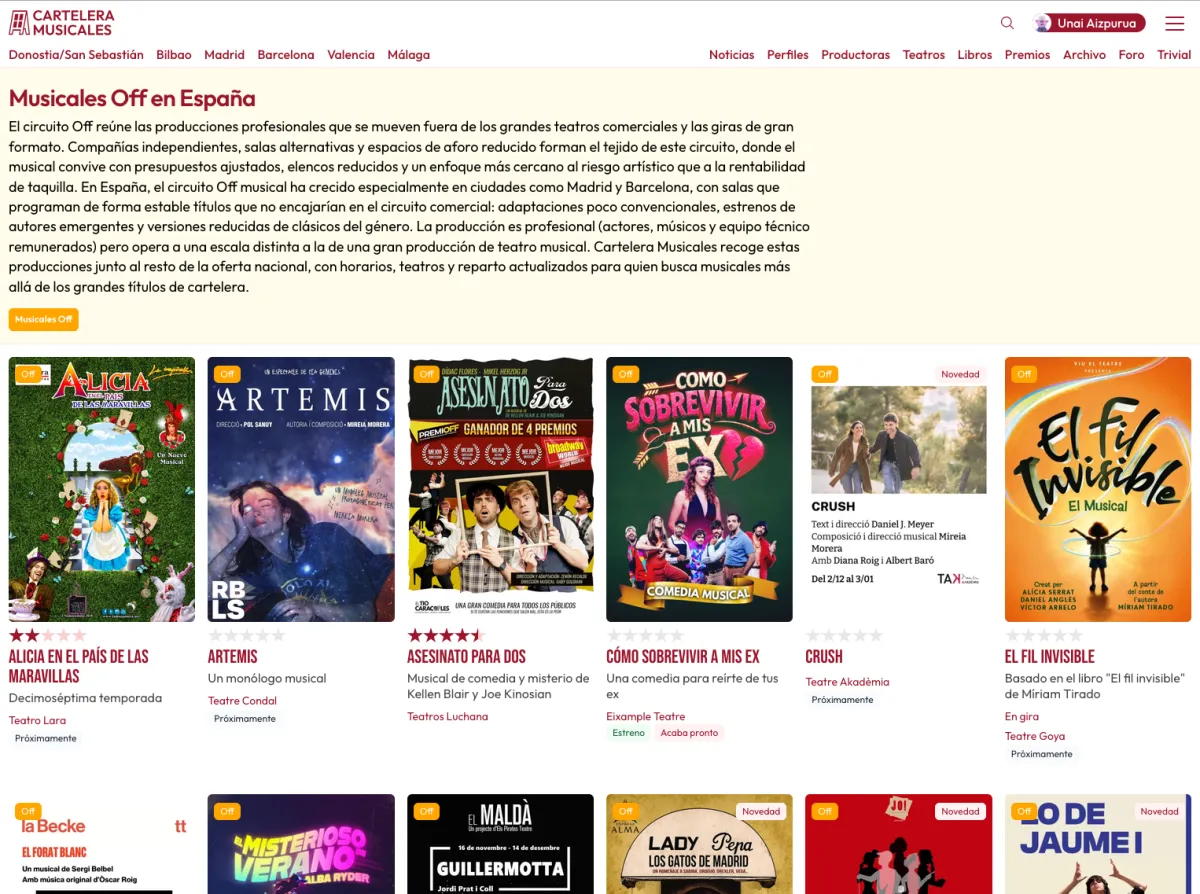Open the Unai Aizpurua profile button
Screen dimensions: 1200x894
(x=1089, y=23)
